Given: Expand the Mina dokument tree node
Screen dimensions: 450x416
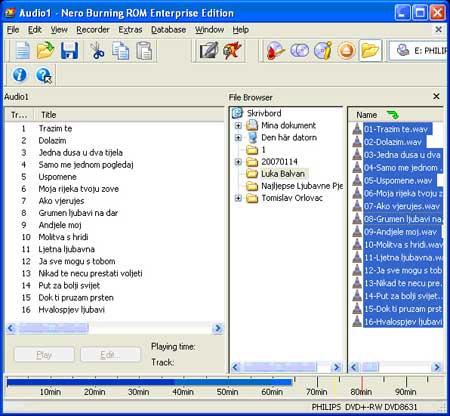Looking at the screenshot, I should [238, 126].
